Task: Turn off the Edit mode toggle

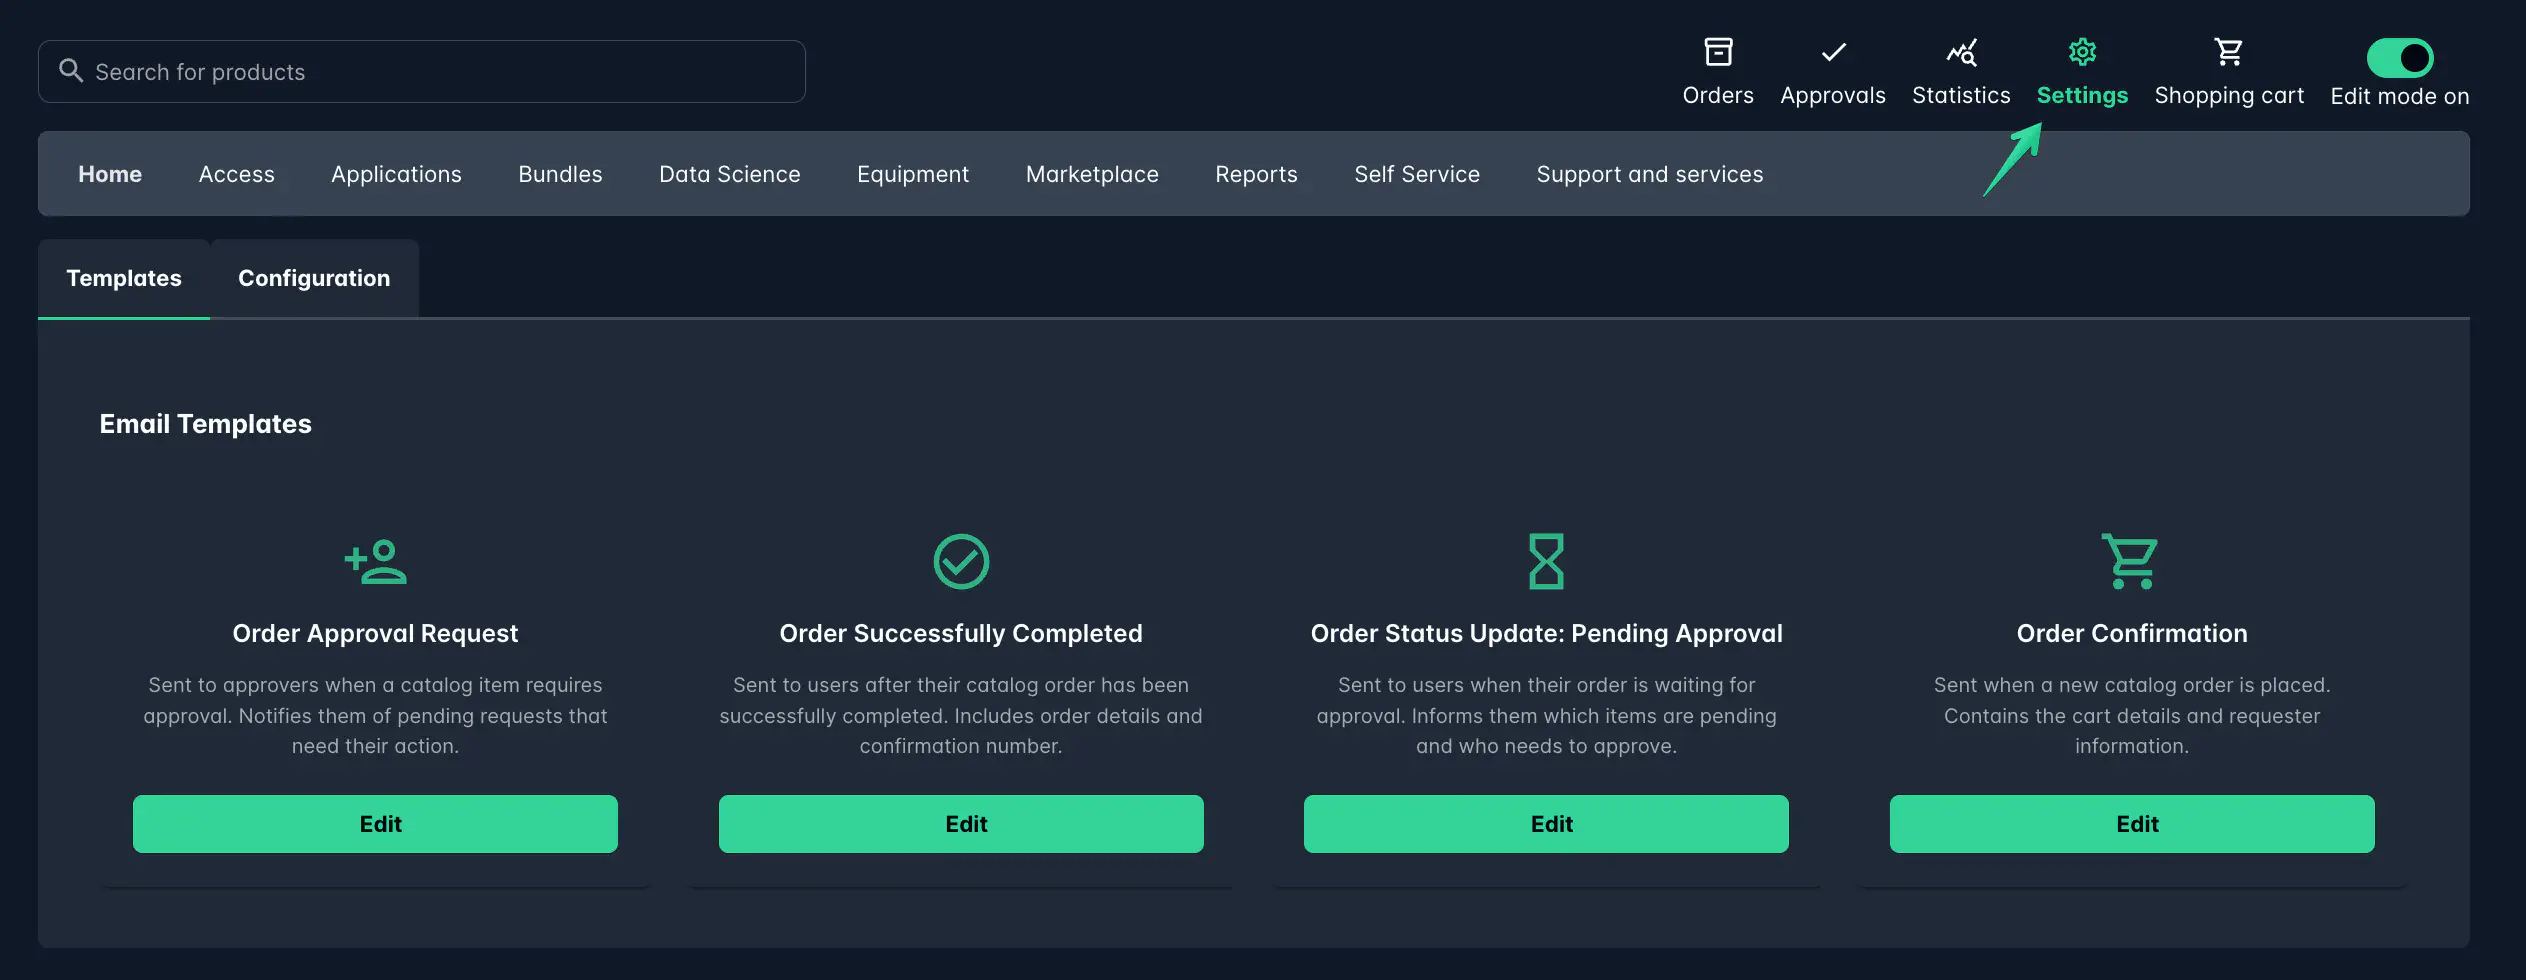Action: click(x=2399, y=58)
